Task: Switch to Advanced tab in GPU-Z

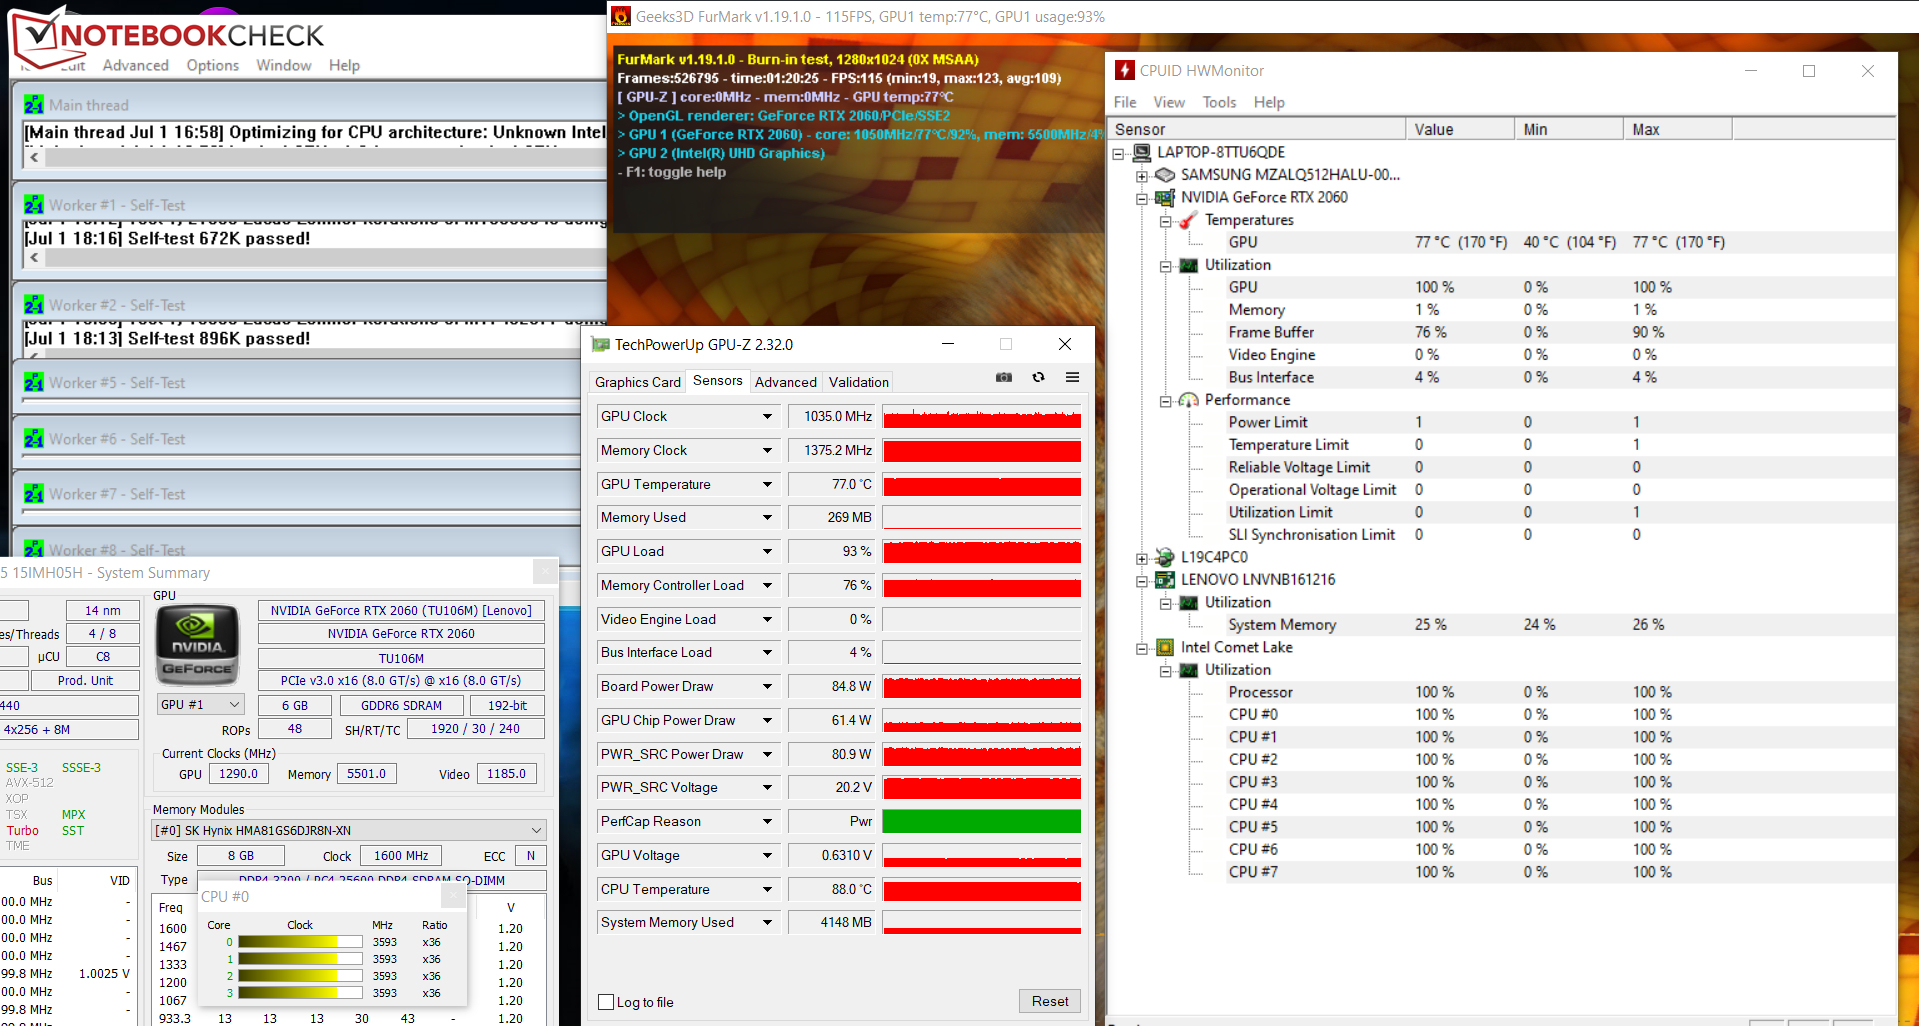Action: coord(785,382)
